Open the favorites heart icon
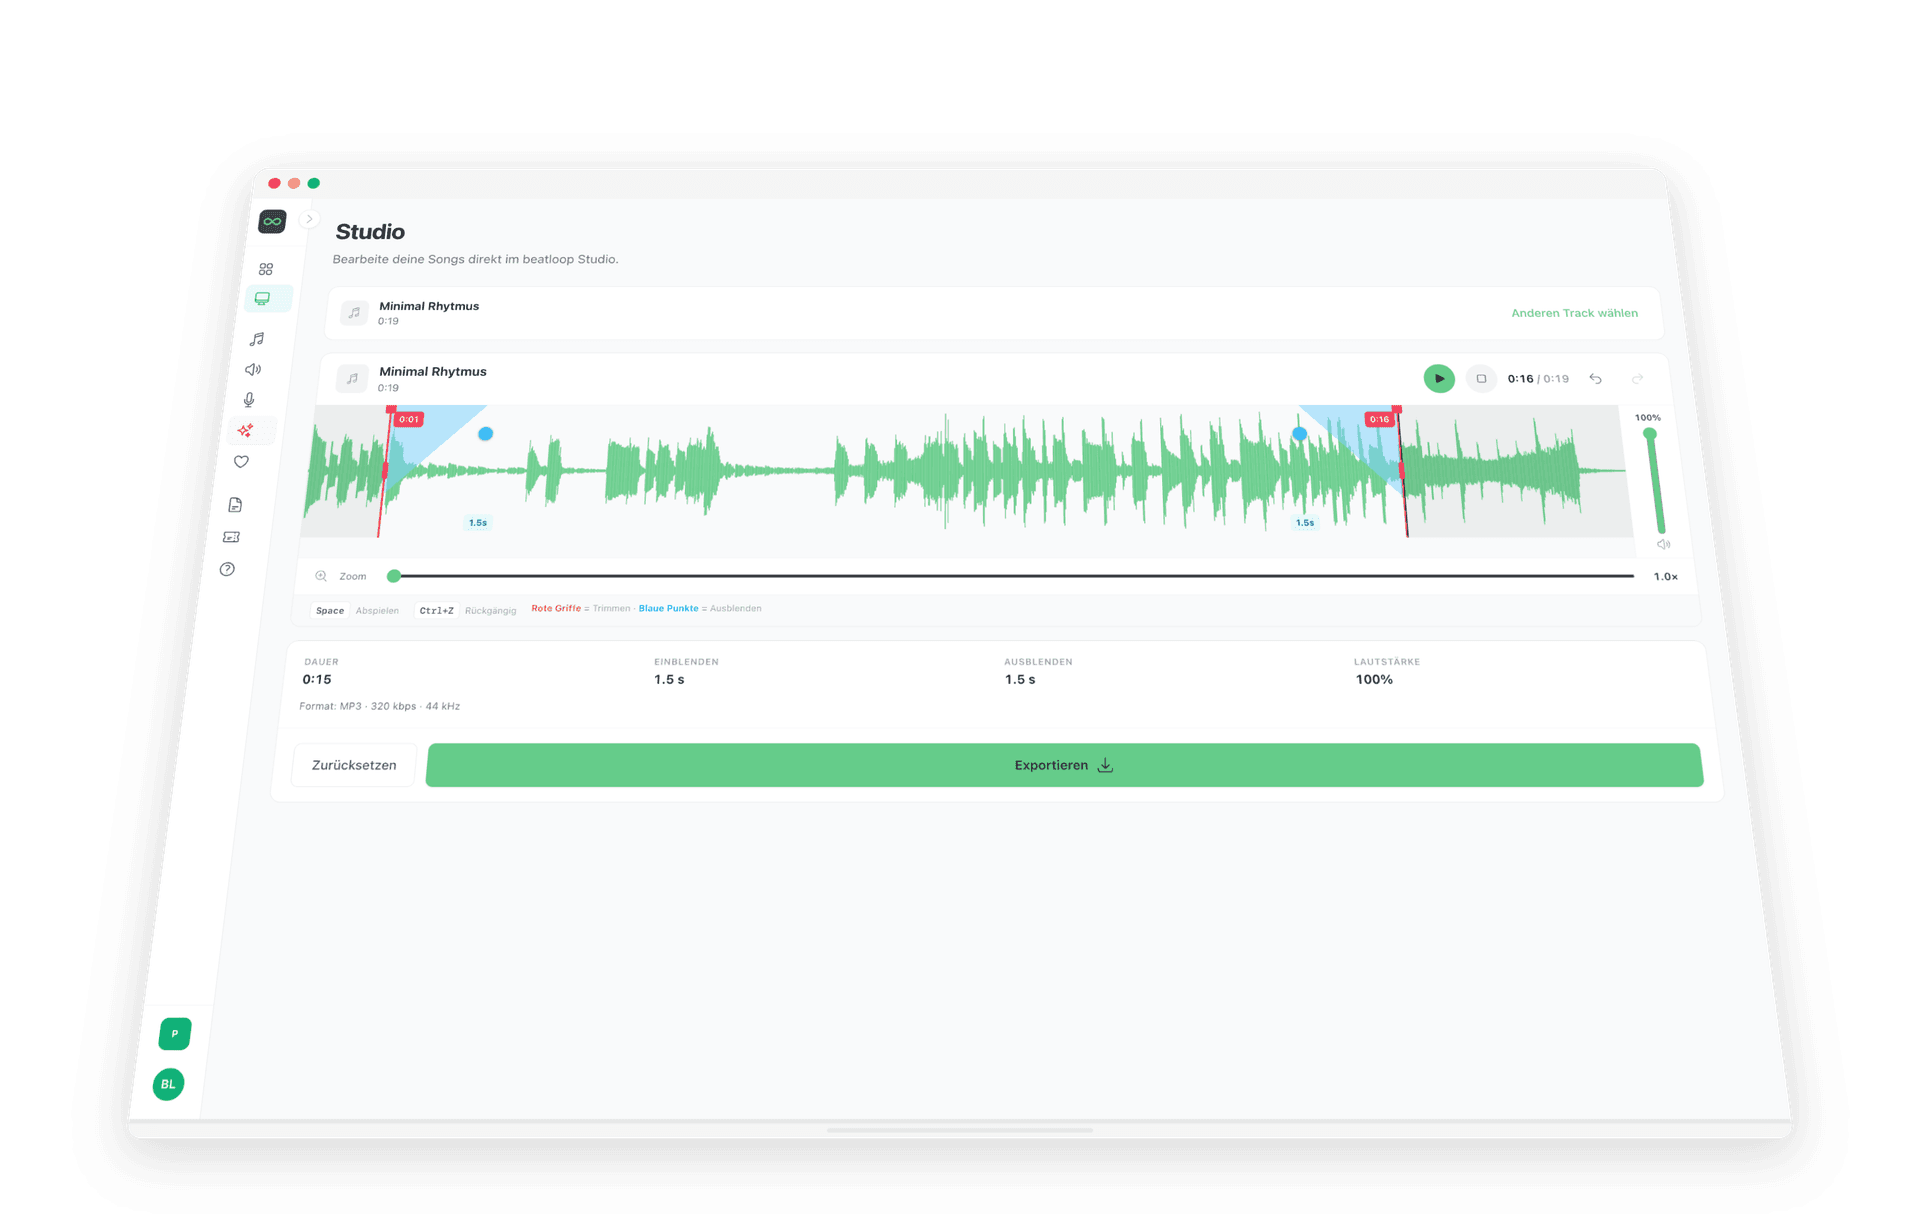This screenshot has width=1920, height=1225. click(241, 462)
